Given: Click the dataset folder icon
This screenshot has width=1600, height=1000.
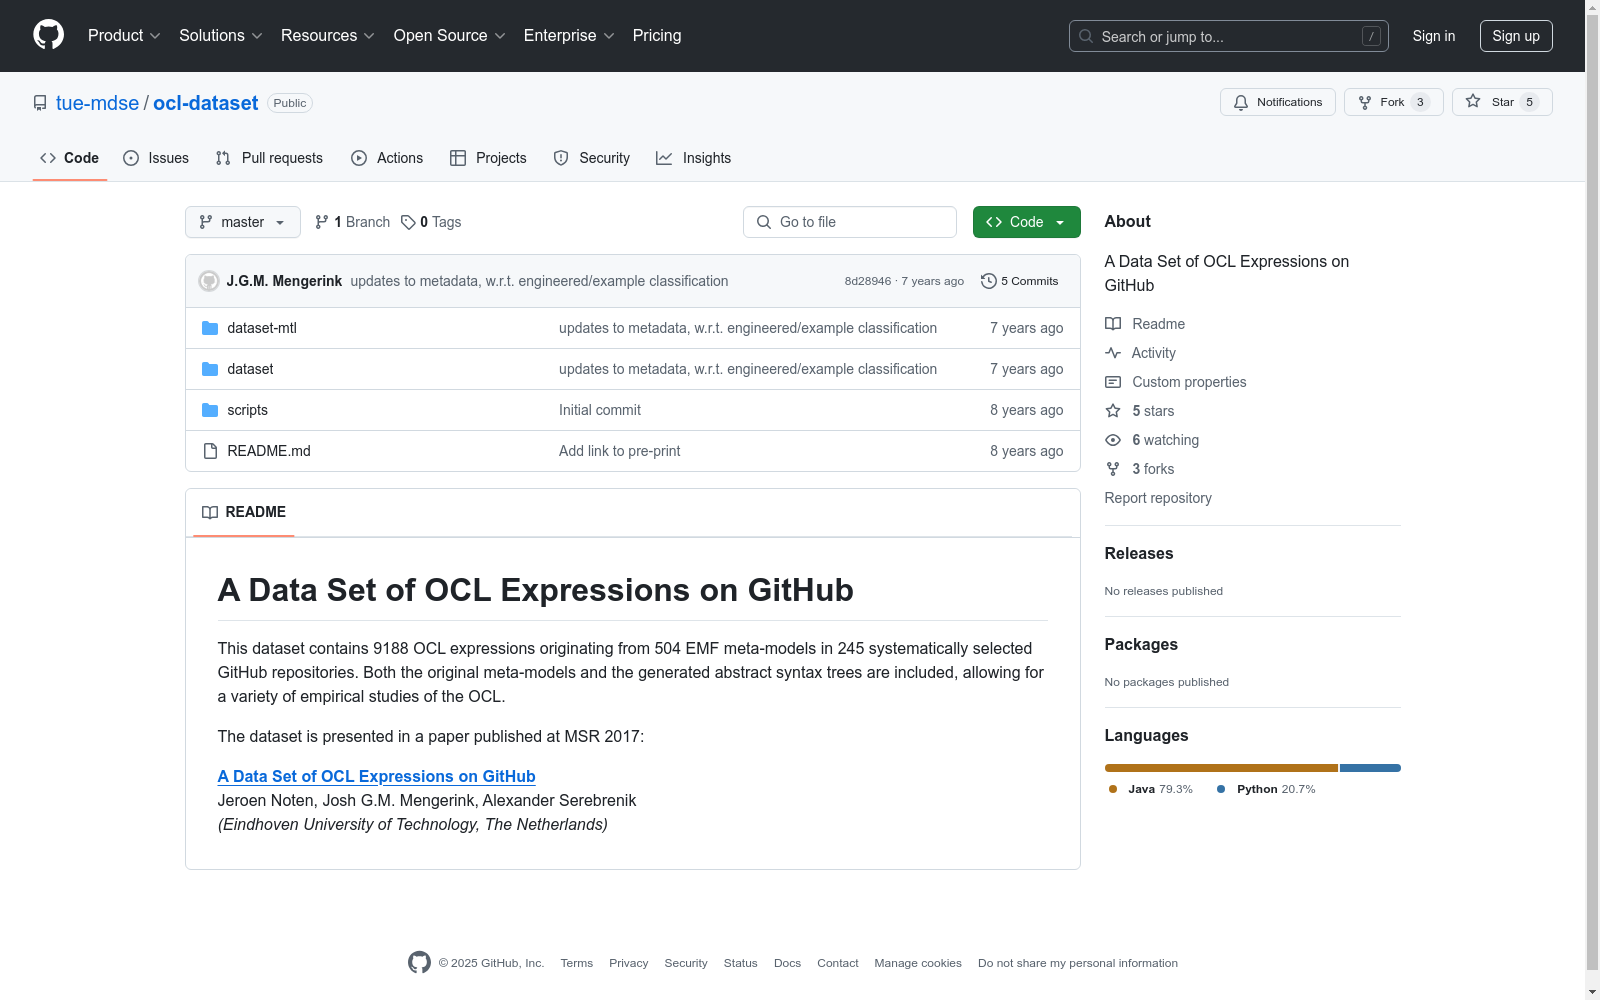Looking at the screenshot, I should click(x=210, y=369).
